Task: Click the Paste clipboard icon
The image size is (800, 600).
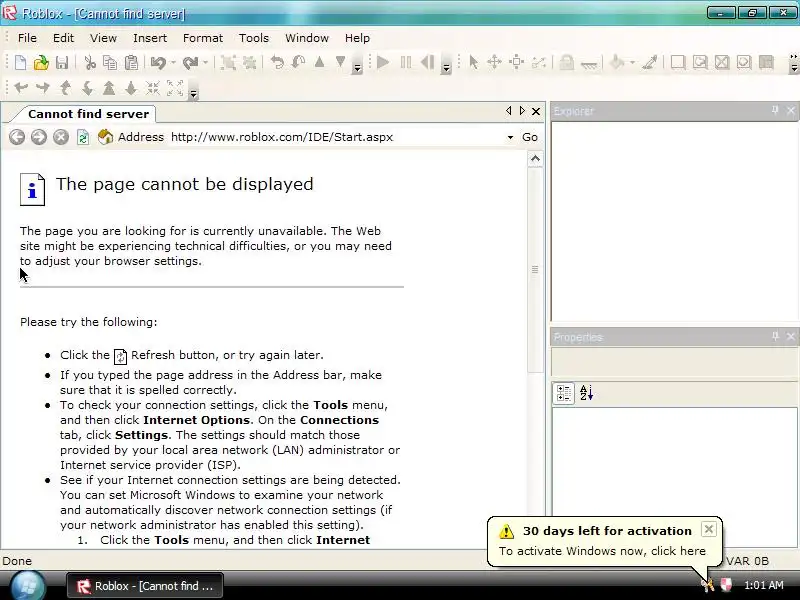Action: pyautogui.click(x=132, y=63)
